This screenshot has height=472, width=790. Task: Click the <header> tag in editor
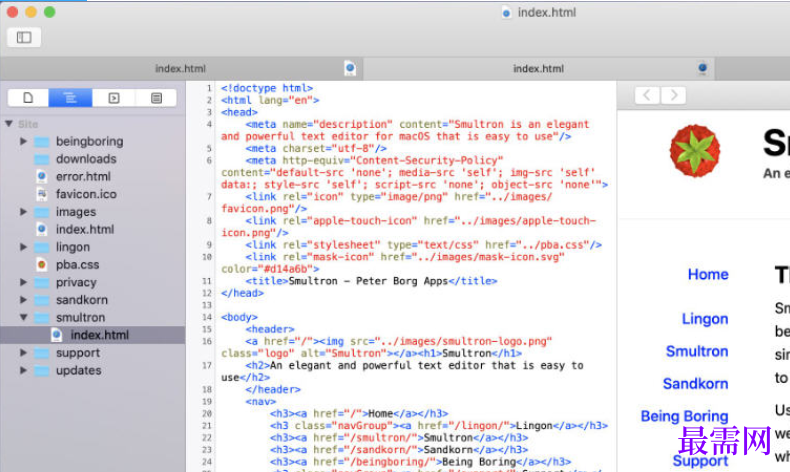[270, 329]
